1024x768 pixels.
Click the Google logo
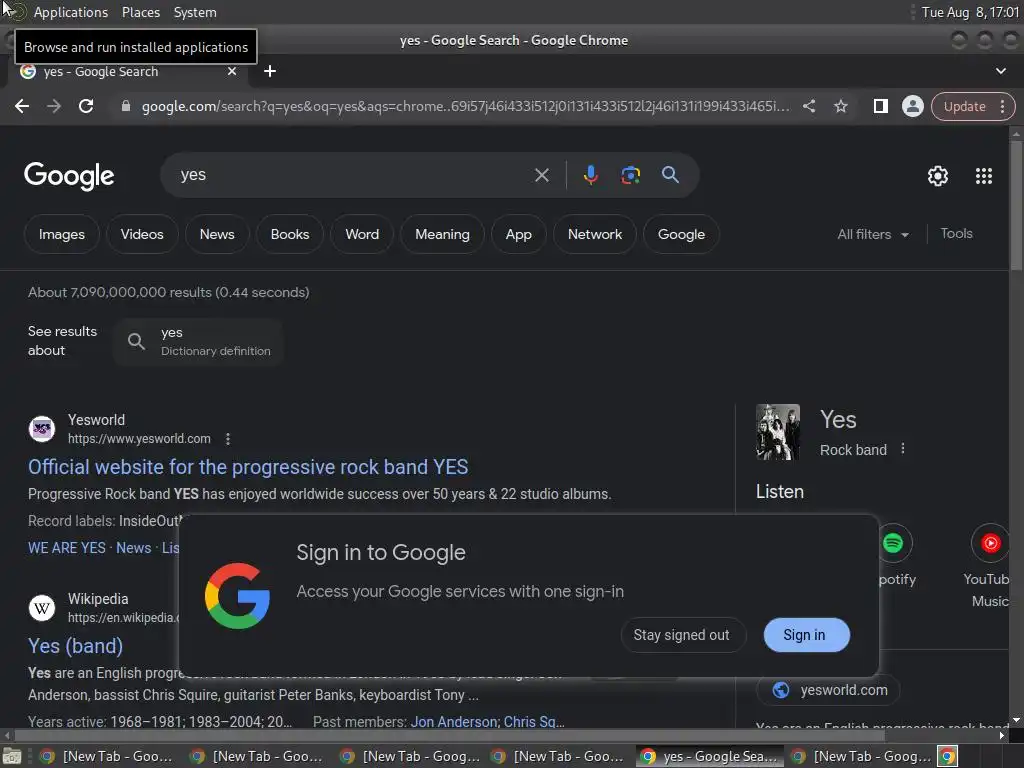[x=69, y=176]
